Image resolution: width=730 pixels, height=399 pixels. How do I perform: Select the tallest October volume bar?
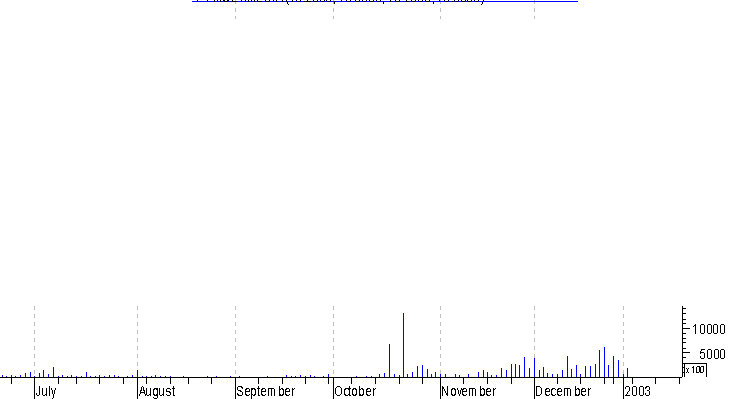[x=404, y=345]
